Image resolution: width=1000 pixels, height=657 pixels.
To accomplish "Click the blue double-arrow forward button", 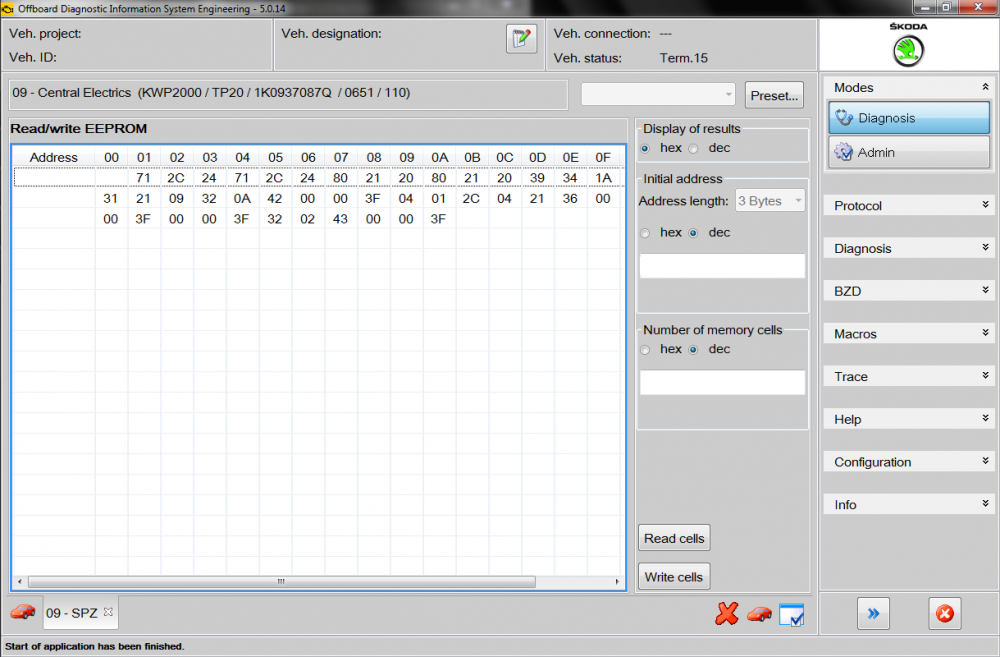I will pyautogui.click(x=873, y=614).
